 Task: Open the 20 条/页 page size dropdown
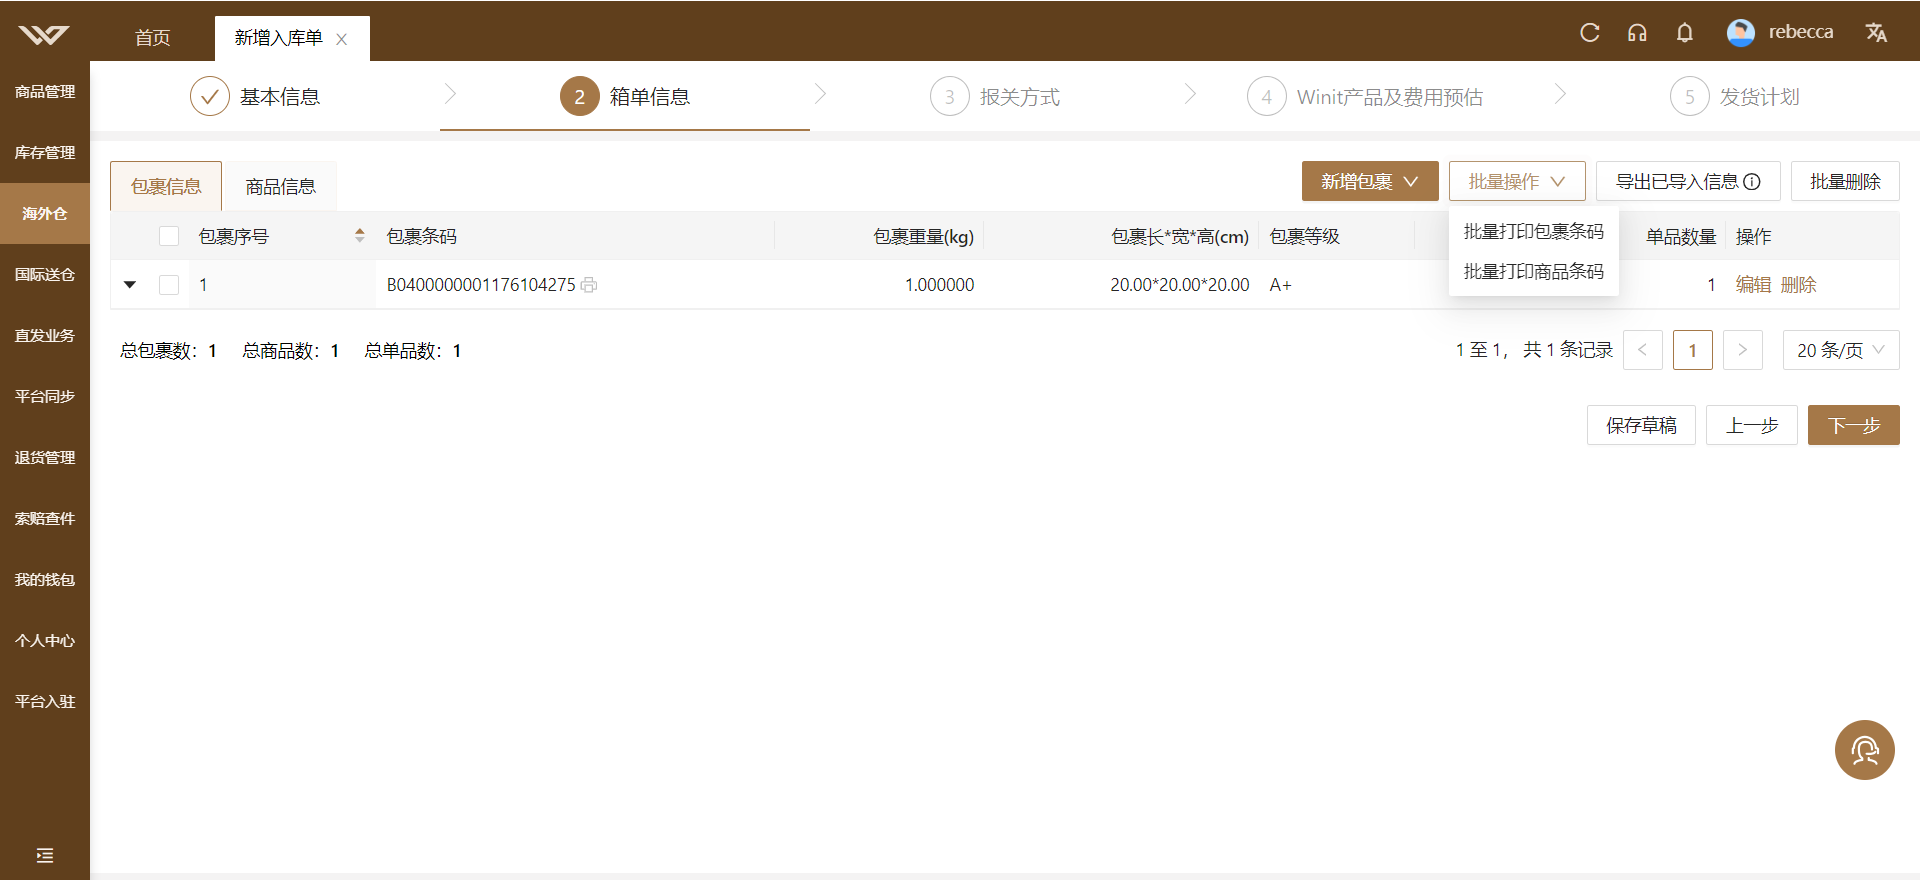[1841, 350]
